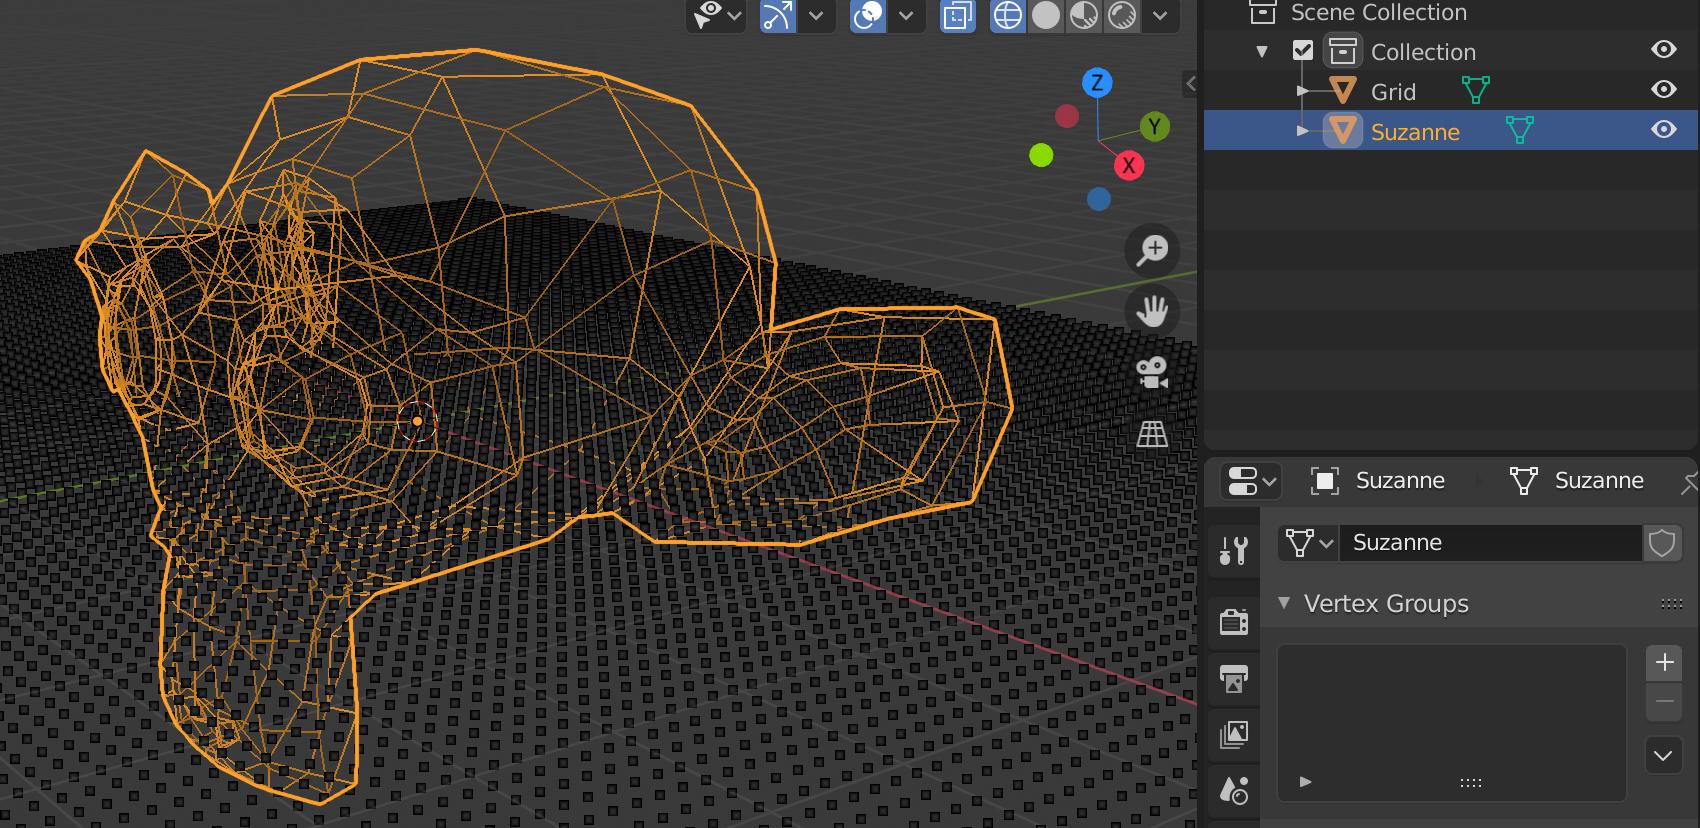Select the Grid object in outliner
Viewport: 1700px width, 828px height.
click(x=1393, y=92)
